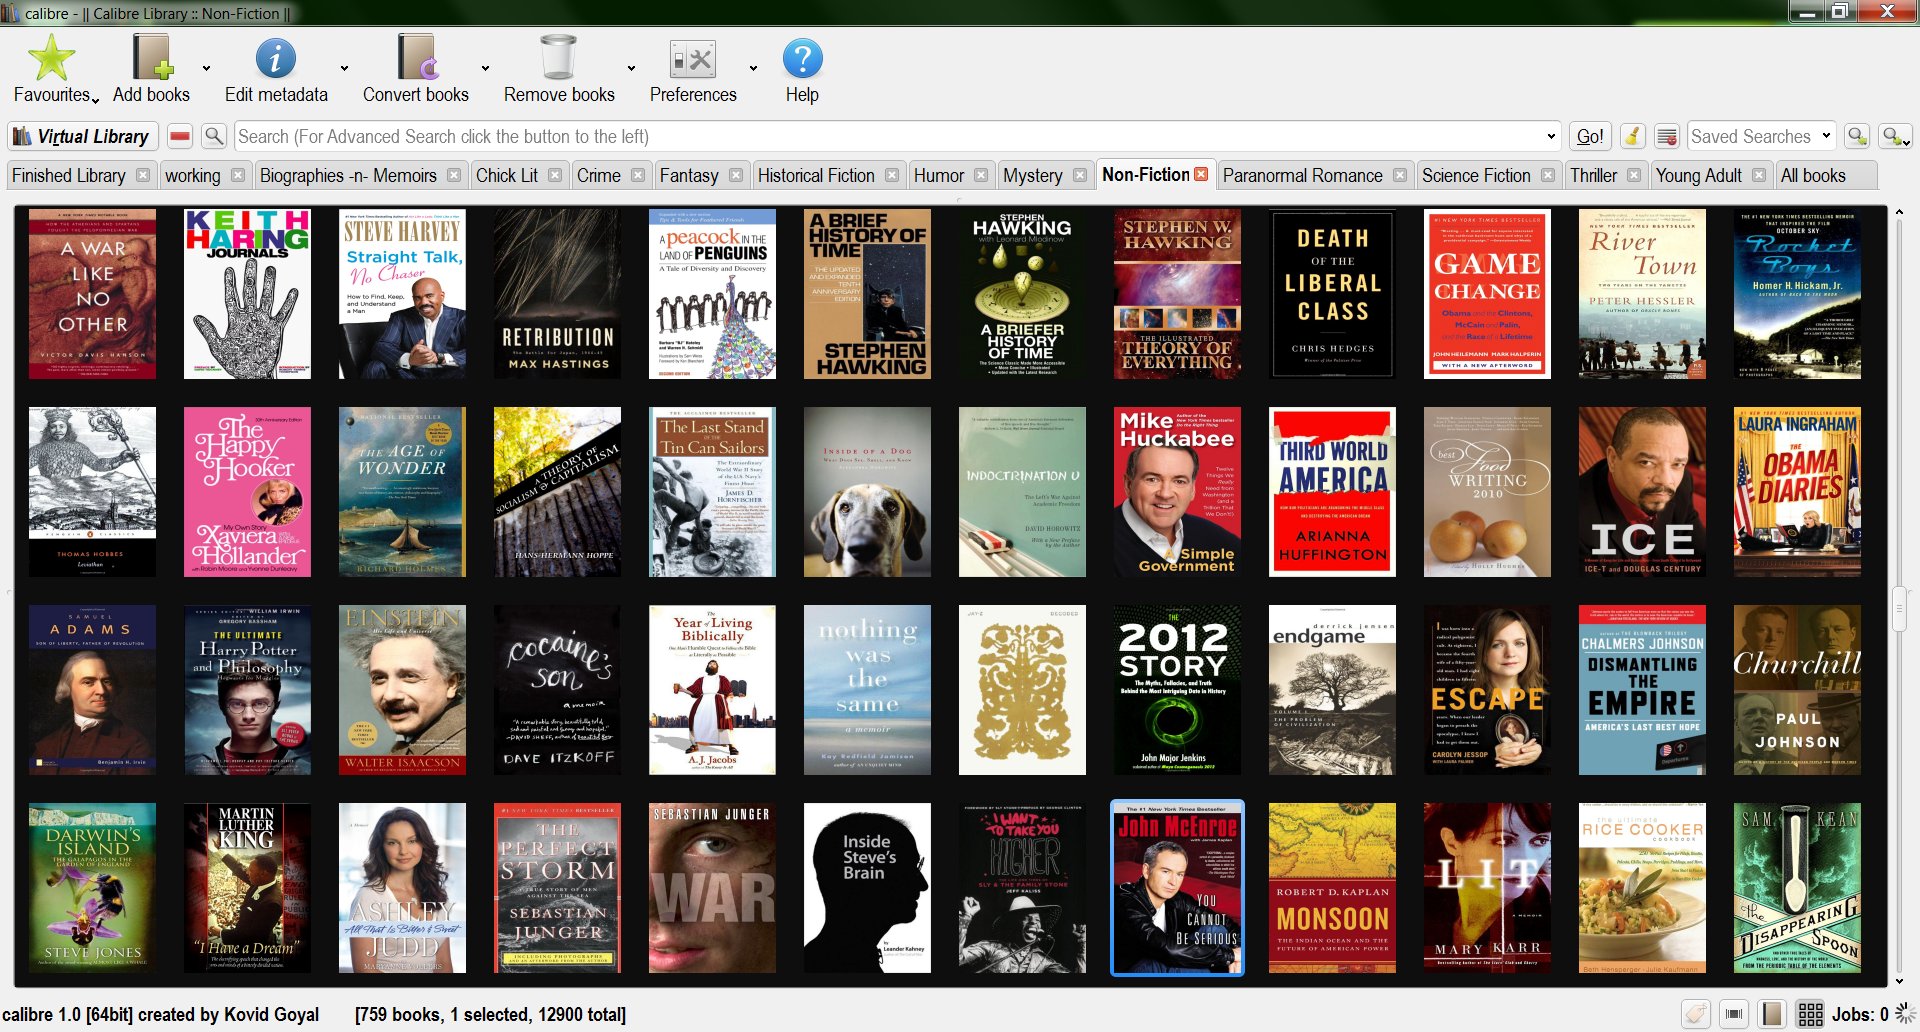Open the advanced search magnifier button

point(214,136)
